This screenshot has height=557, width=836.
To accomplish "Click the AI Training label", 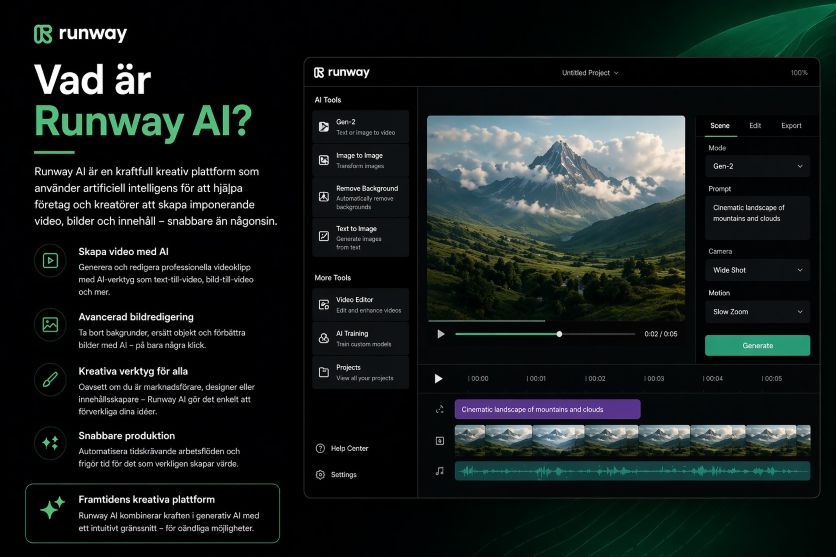I will (x=352, y=333).
